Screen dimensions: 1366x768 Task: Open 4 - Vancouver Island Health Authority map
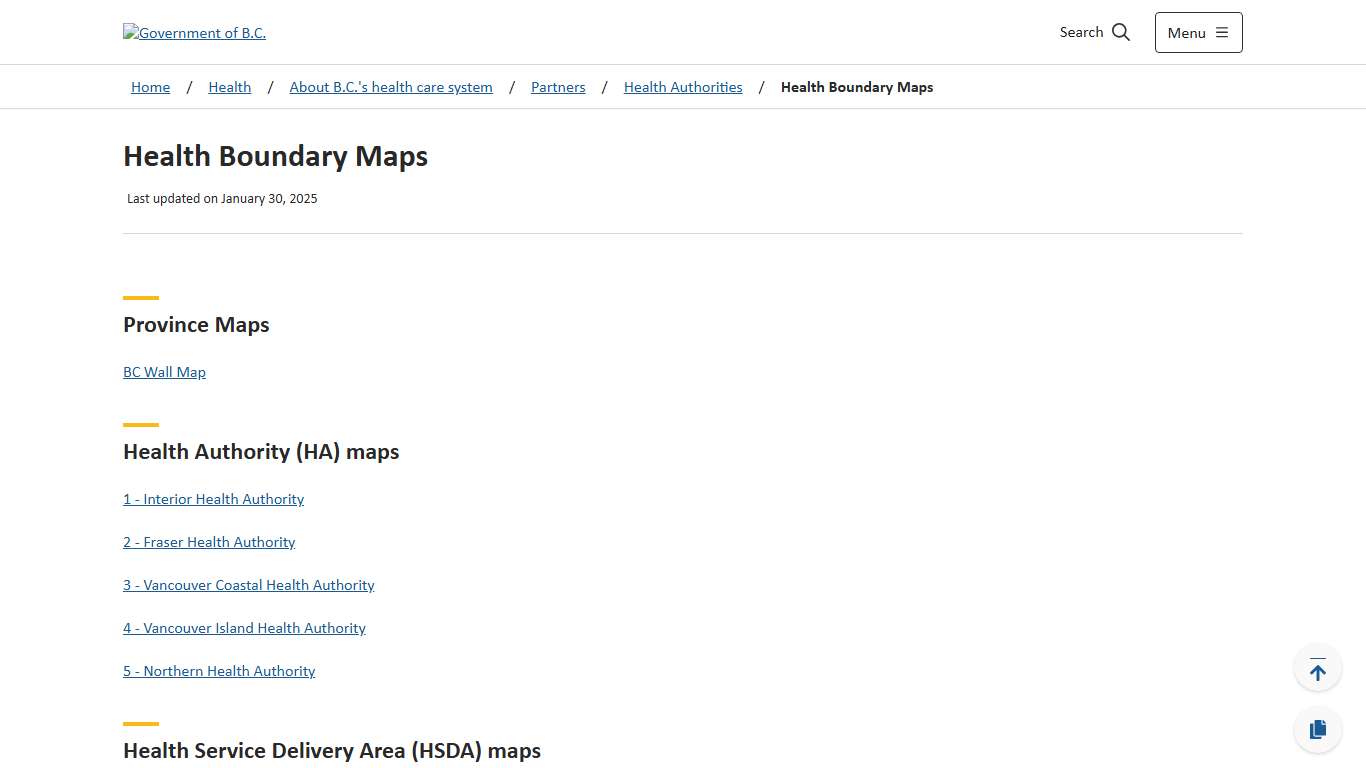point(244,628)
